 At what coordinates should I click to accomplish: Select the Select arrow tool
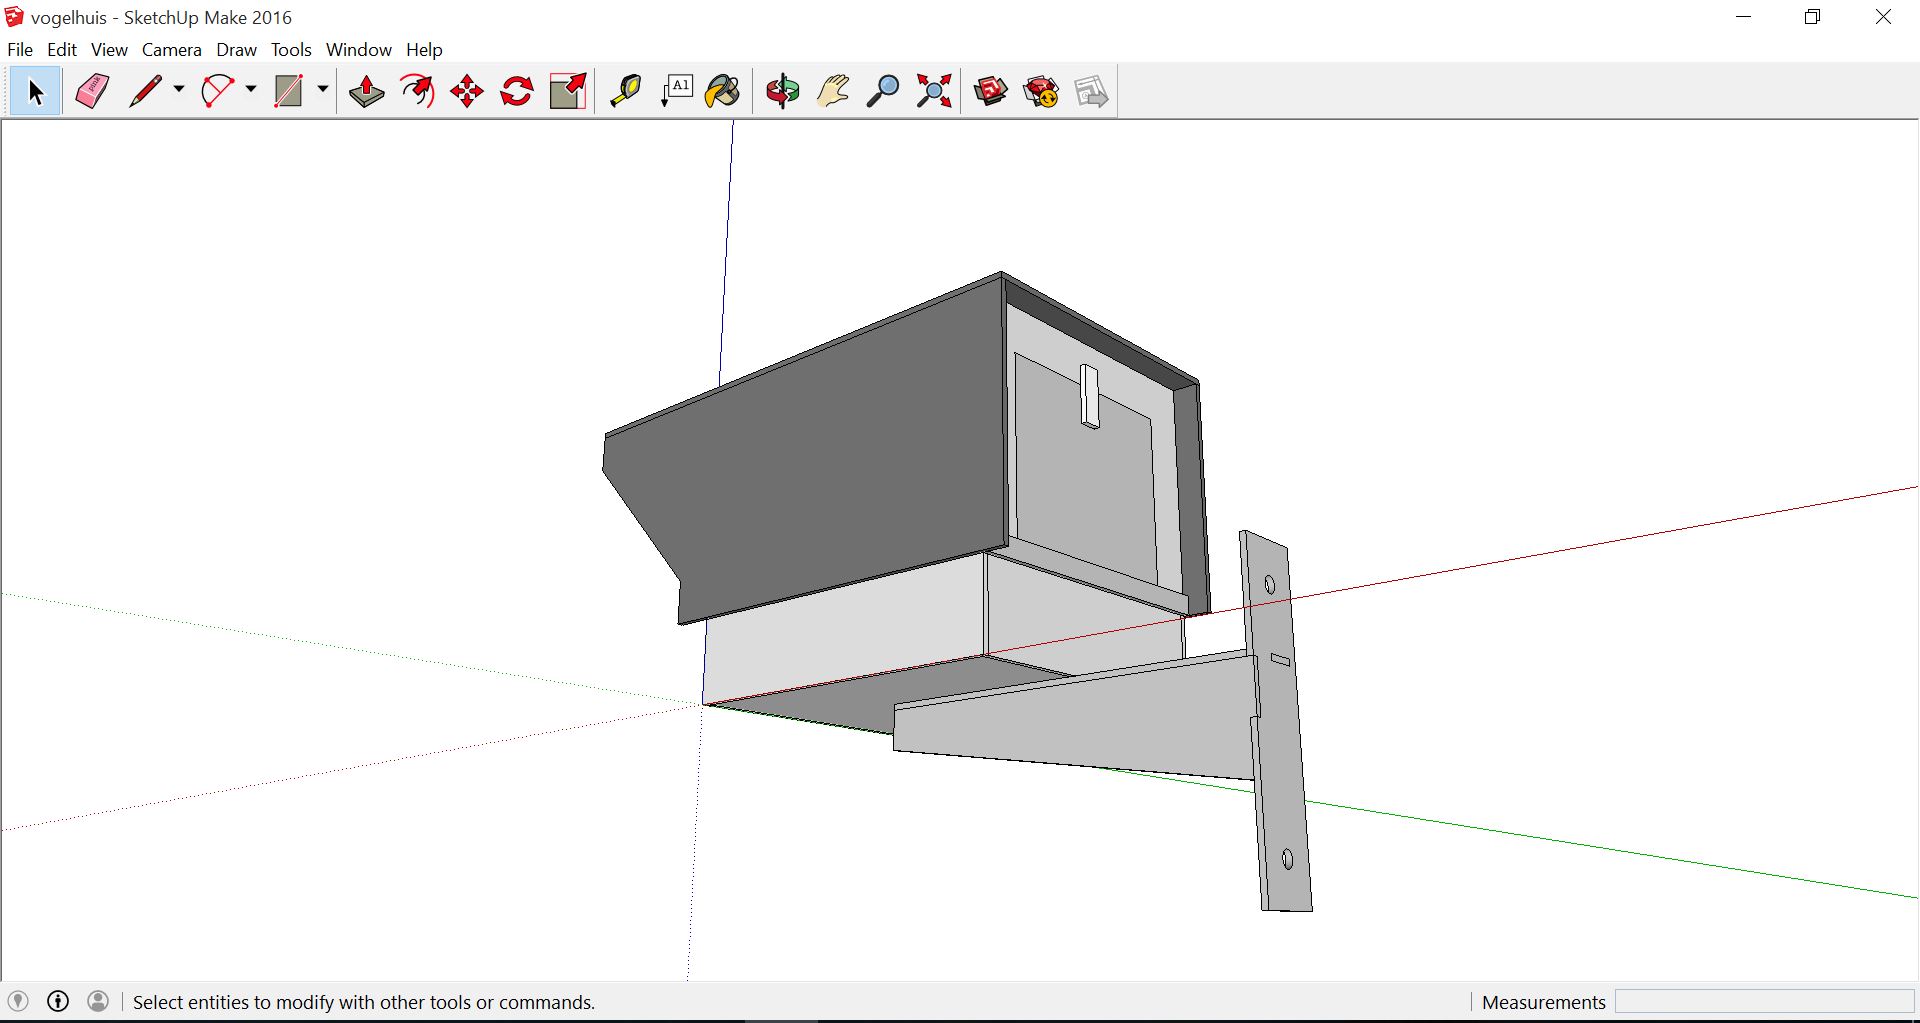click(x=35, y=92)
